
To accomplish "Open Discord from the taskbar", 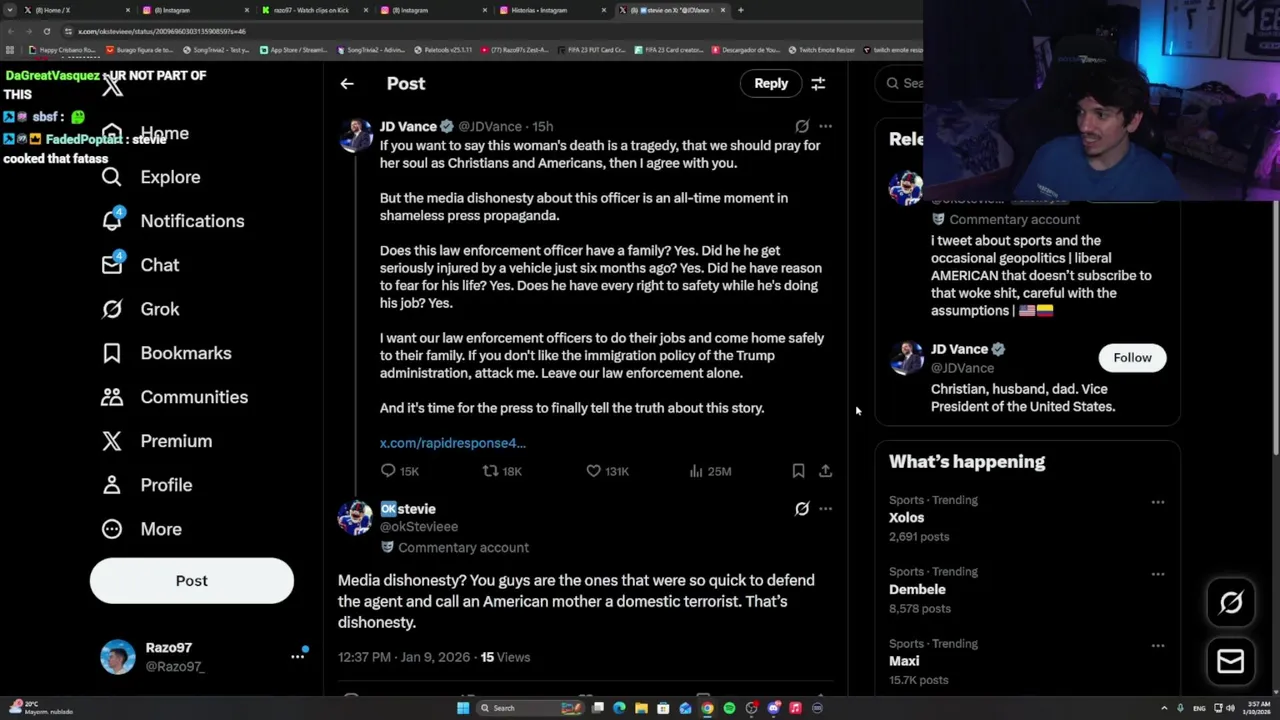I will pos(773,708).
